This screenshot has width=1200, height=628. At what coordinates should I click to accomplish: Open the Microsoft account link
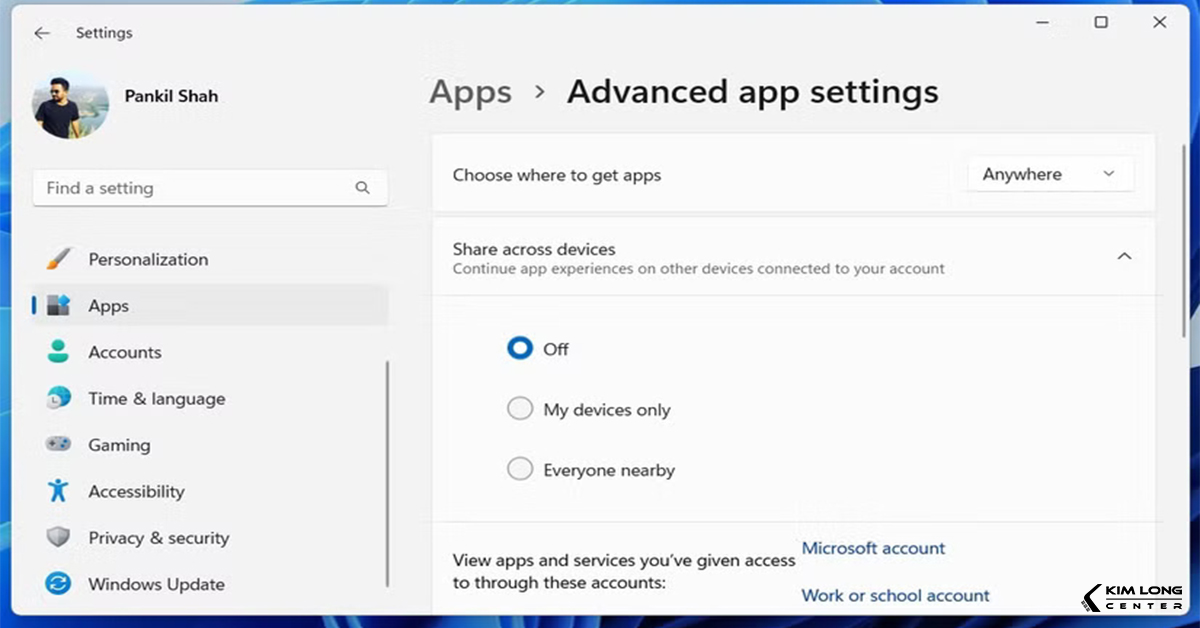coord(873,548)
